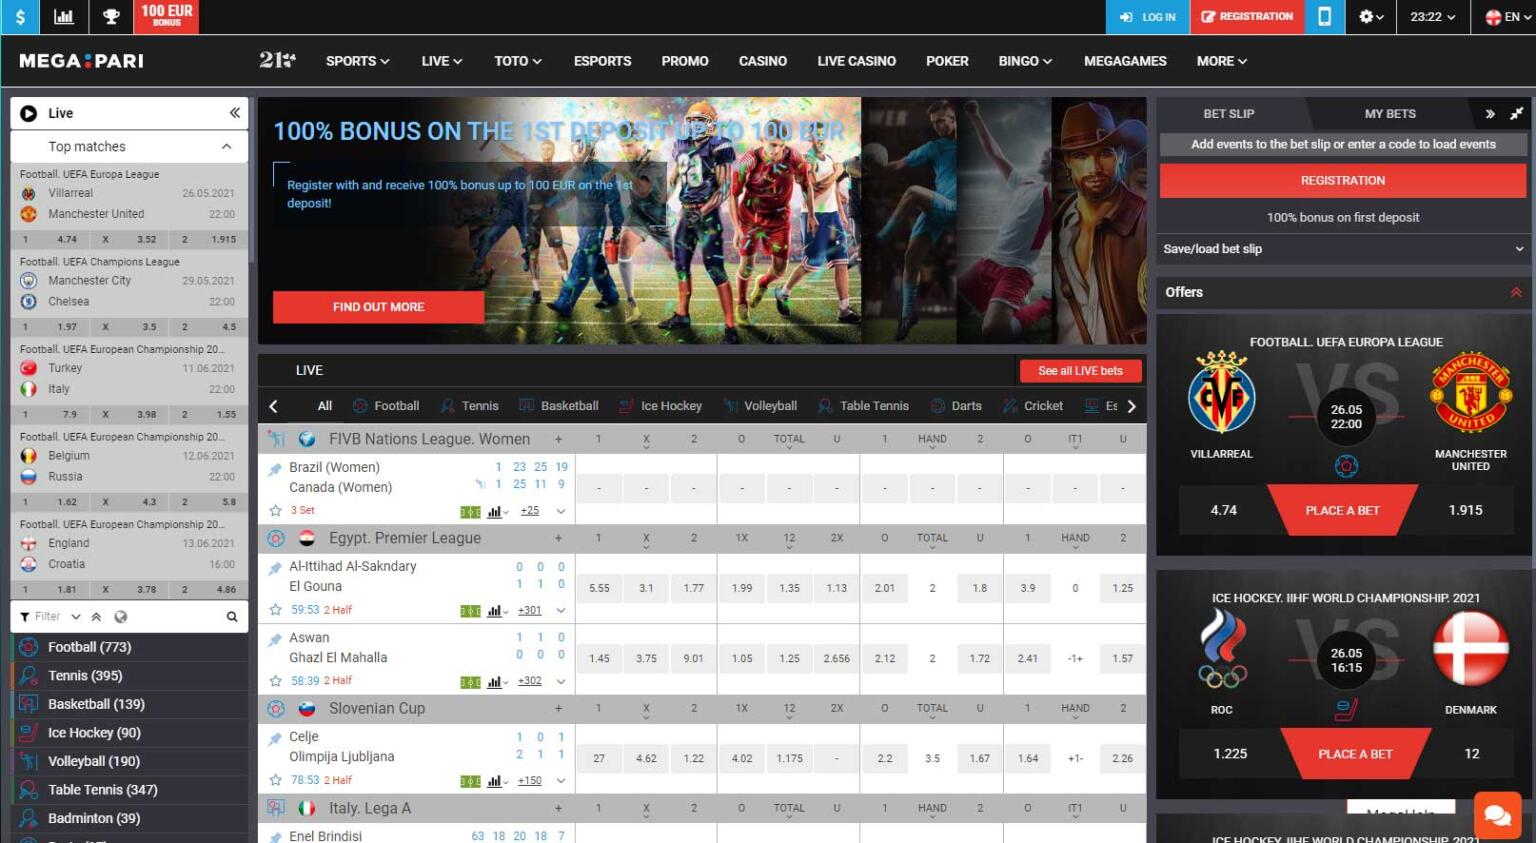This screenshot has height=843, width=1536.
Task: Open the LIVE dropdown menu
Action: pos(441,61)
